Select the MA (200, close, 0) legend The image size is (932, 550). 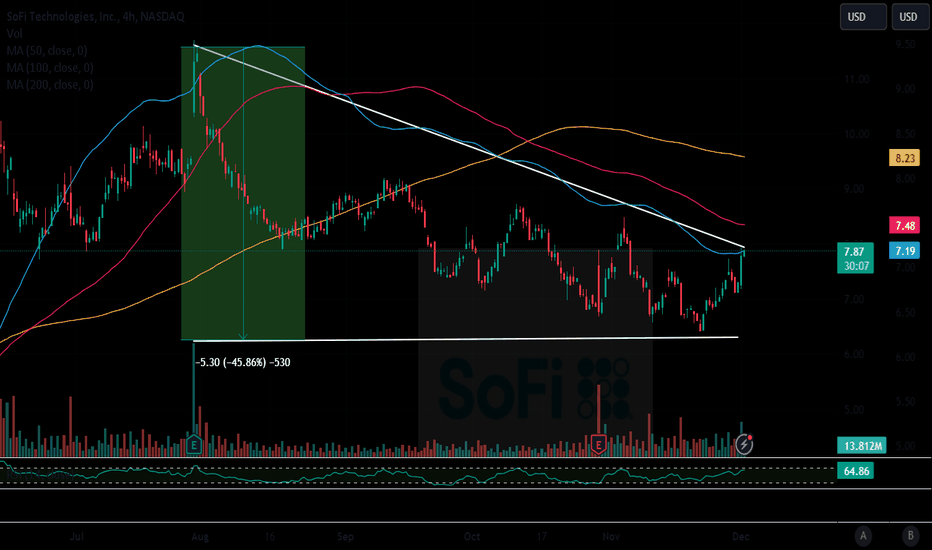[x=50, y=85]
